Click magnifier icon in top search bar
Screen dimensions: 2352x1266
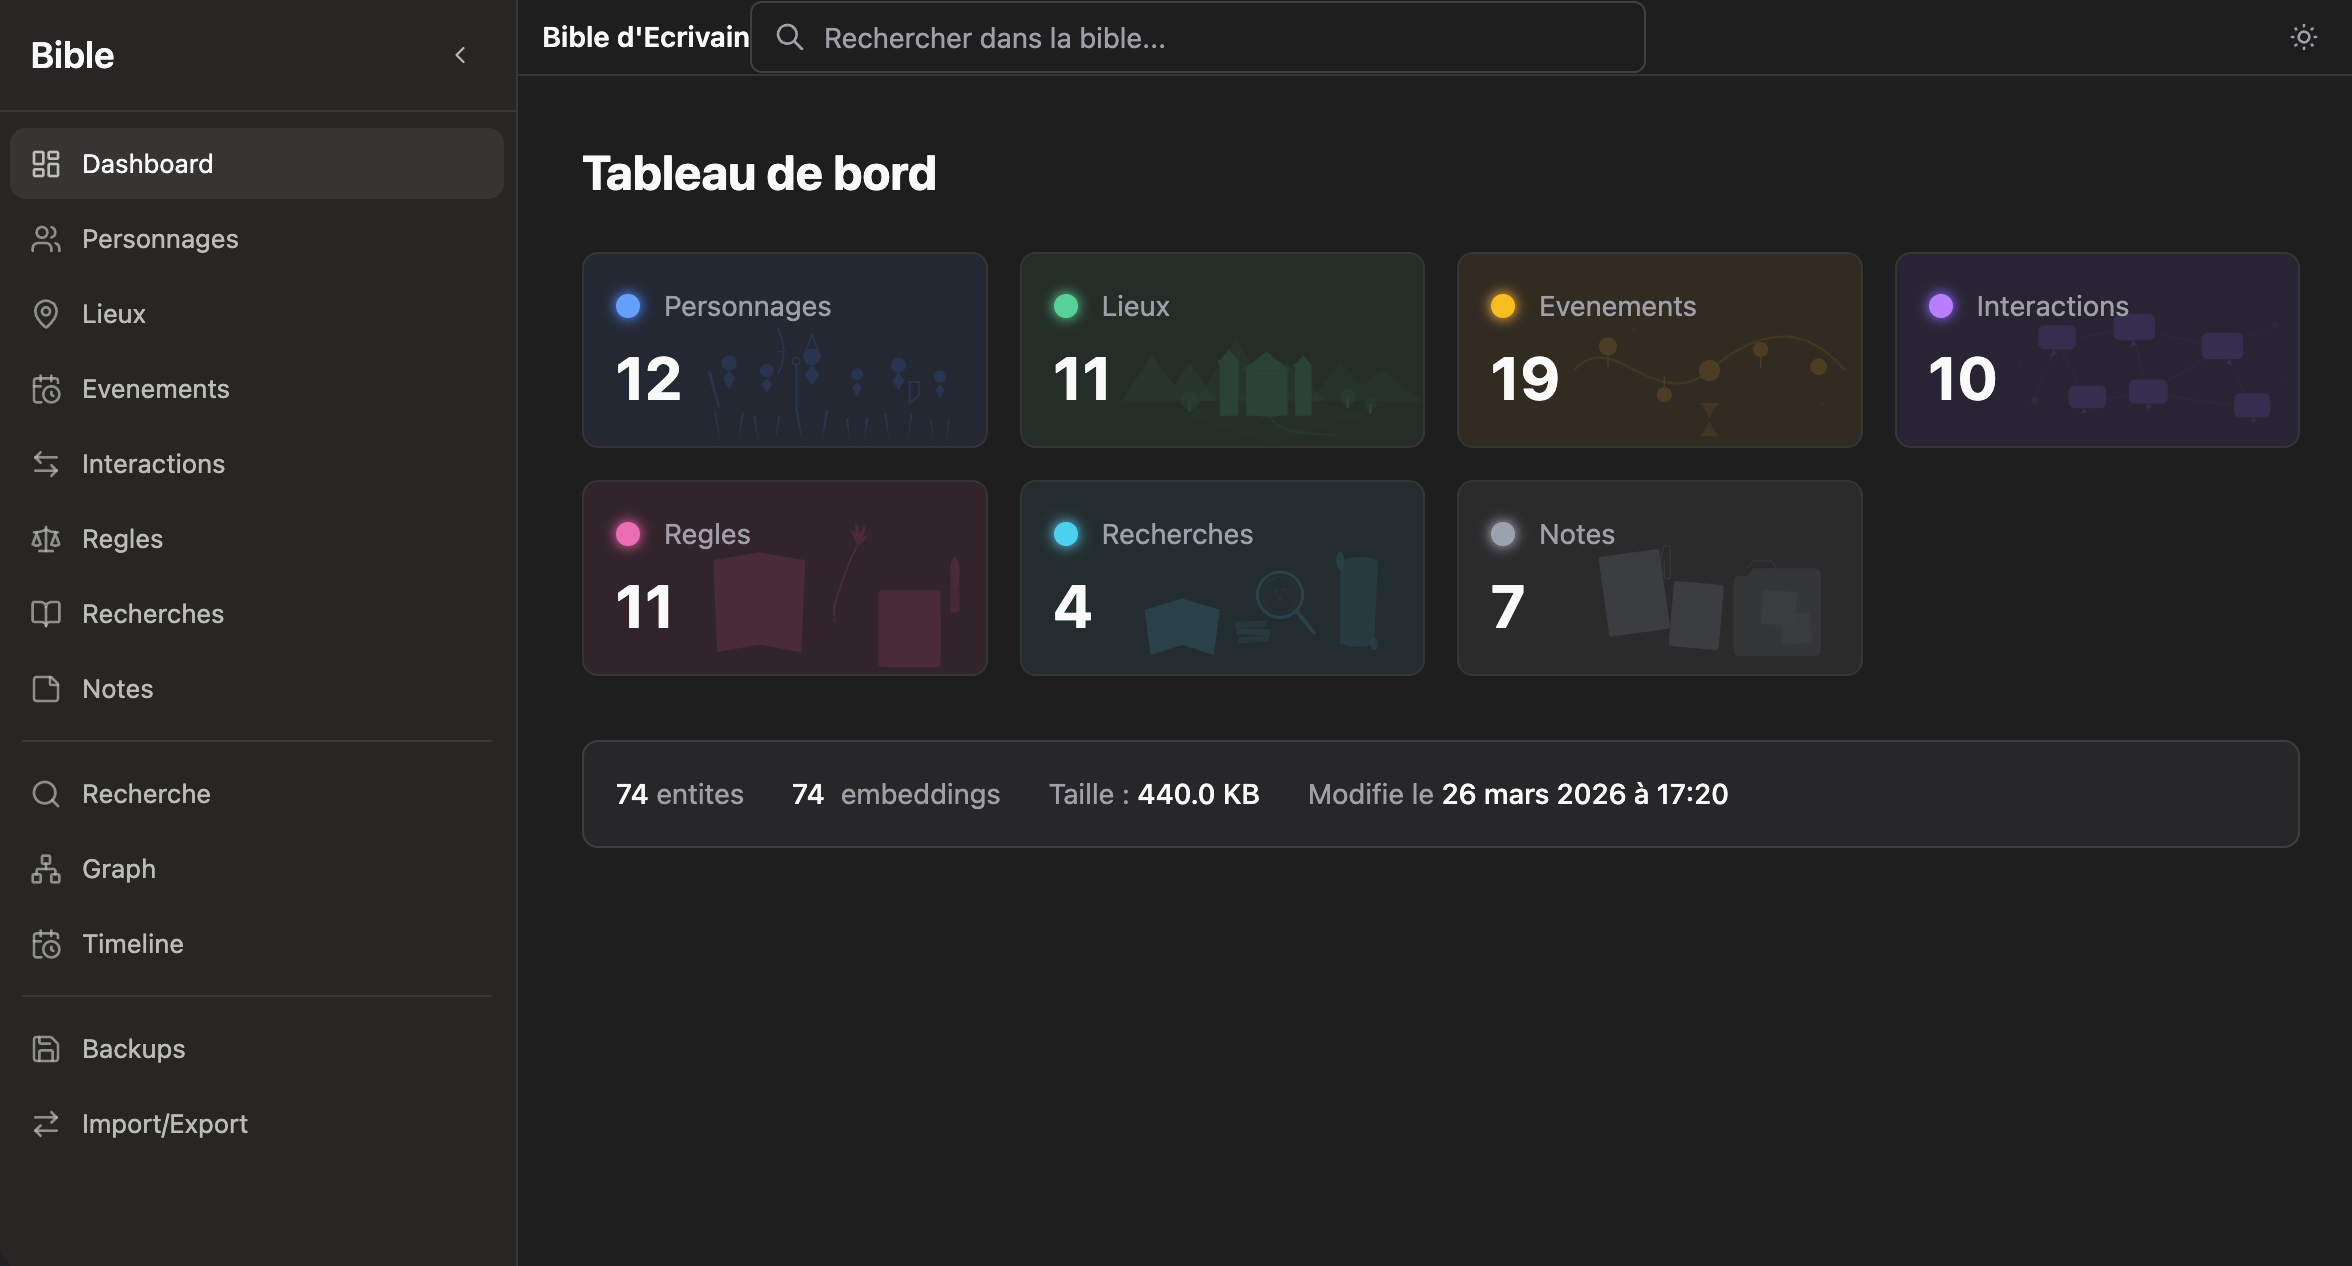[x=790, y=38]
